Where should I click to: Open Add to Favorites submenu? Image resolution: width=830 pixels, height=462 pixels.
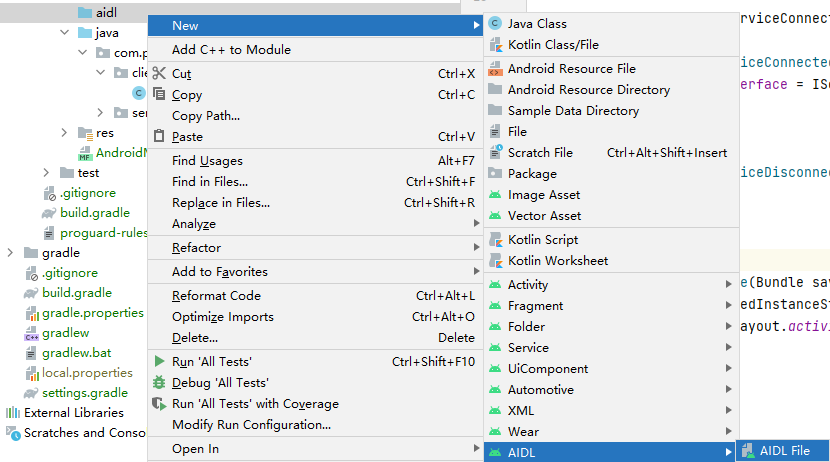tap(315, 271)
